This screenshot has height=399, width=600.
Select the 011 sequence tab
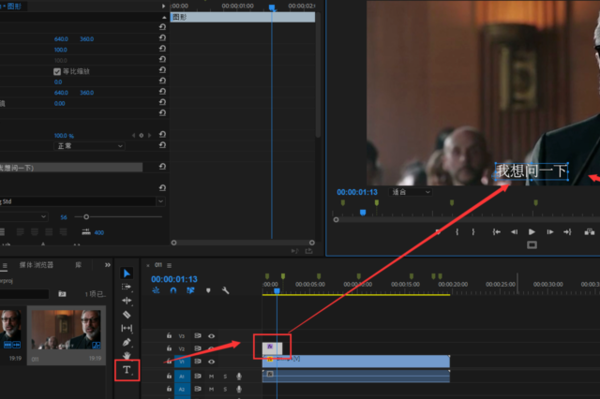(x=158, y=265)
